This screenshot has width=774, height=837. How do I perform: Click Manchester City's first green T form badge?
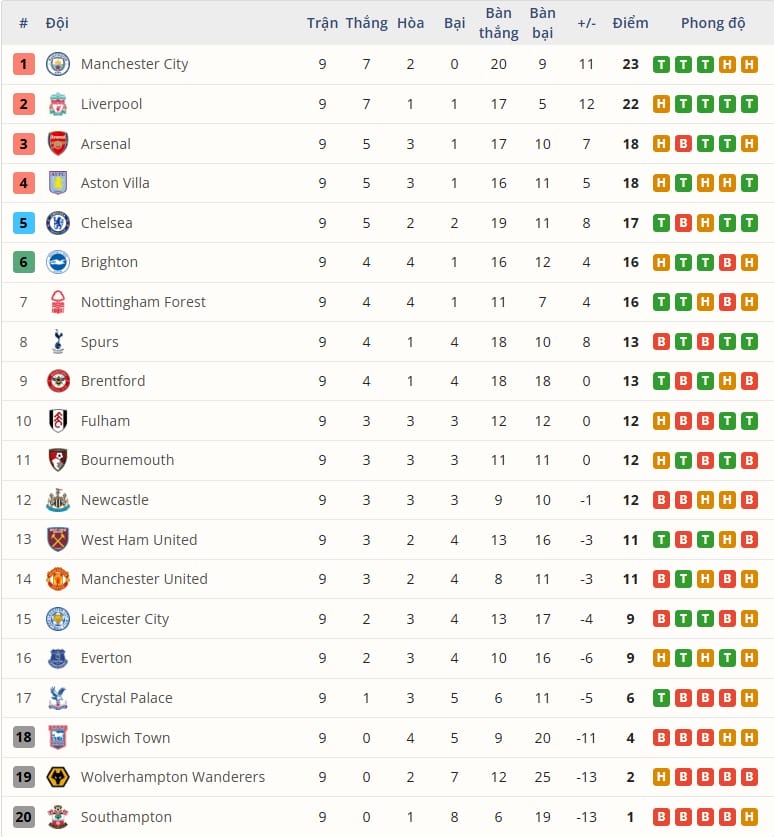click(661, 64)
